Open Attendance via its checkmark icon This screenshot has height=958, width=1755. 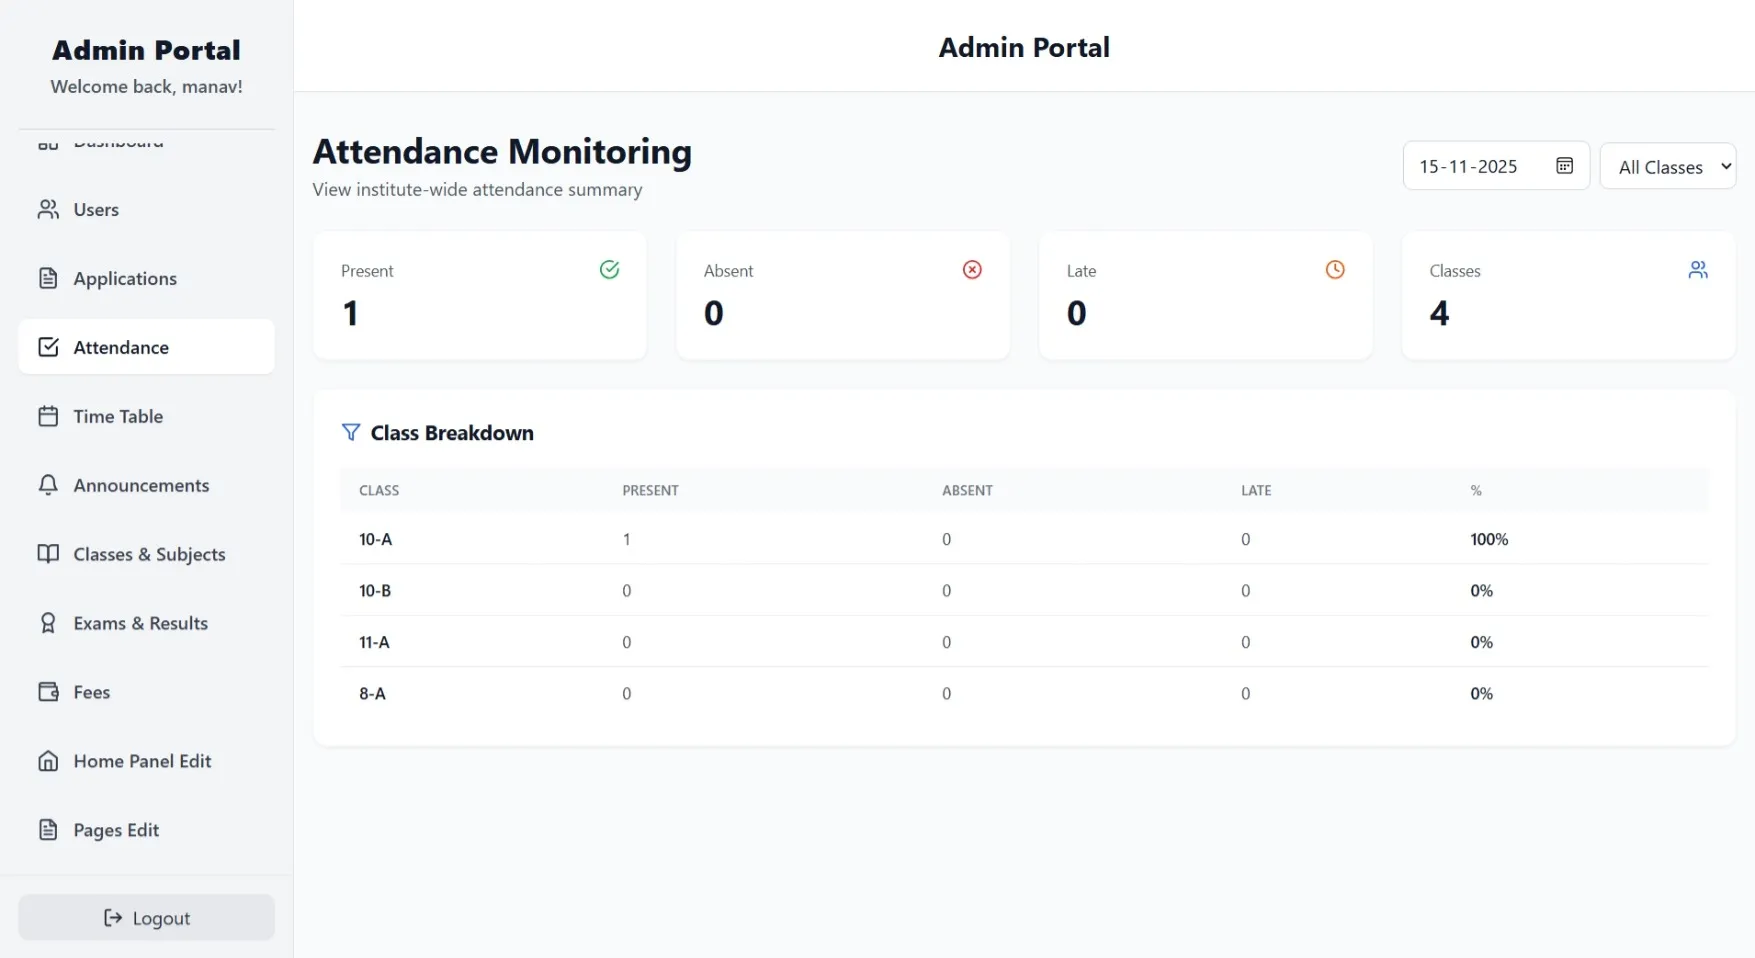tap(48, 347)
